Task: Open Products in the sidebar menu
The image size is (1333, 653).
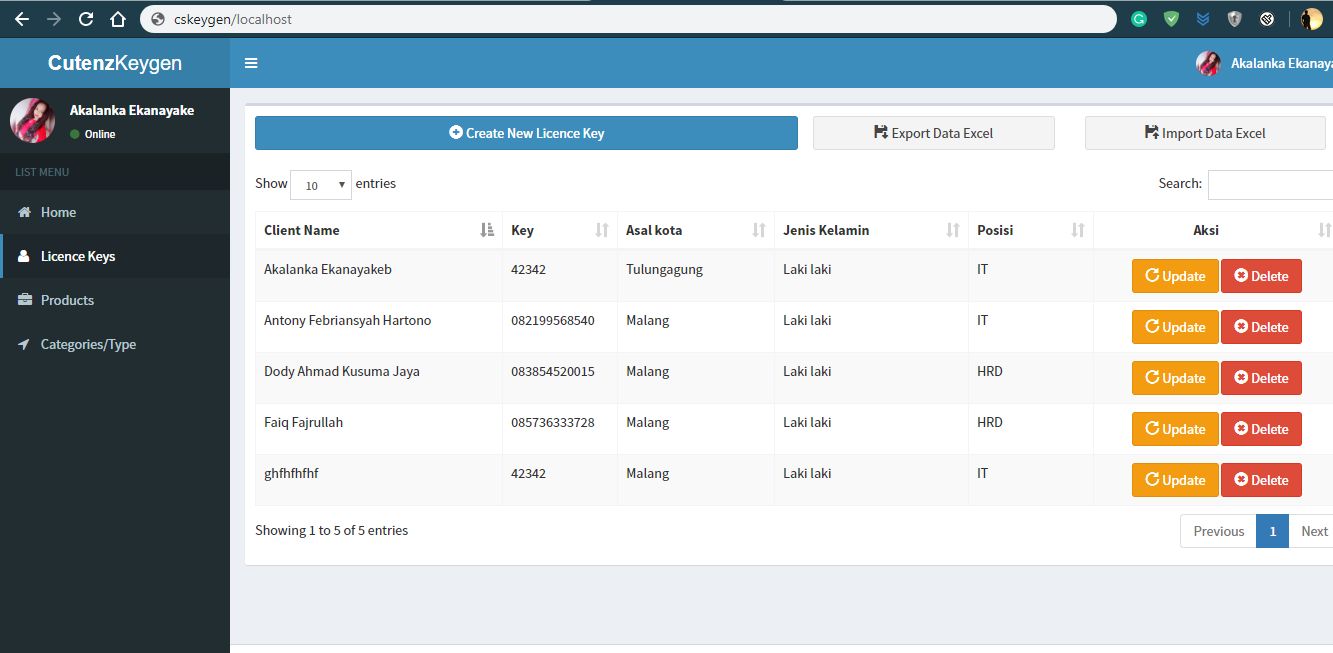Action: tap(67, 300)
